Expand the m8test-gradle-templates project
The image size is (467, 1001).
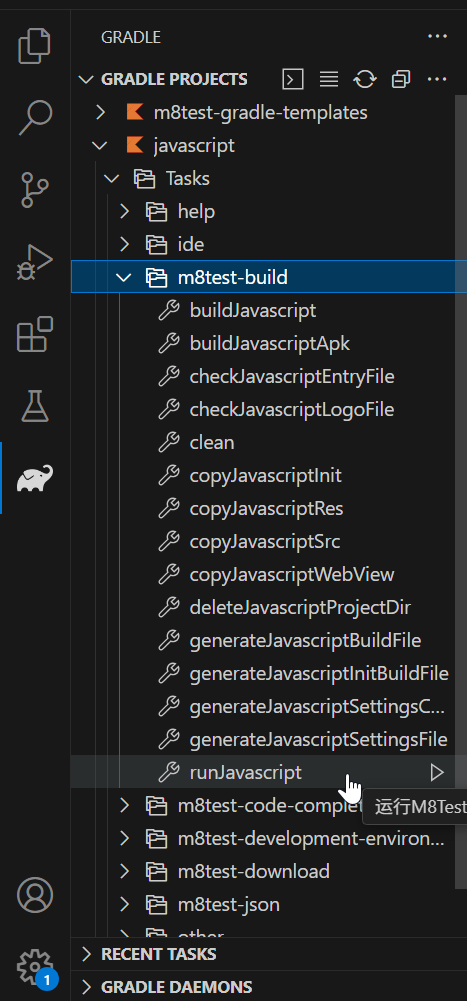[100, 112]
